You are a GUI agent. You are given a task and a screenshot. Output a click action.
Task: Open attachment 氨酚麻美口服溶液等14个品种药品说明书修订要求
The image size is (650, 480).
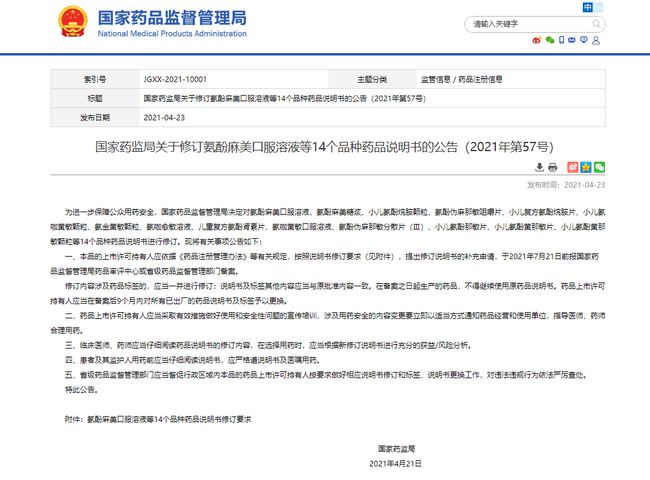pyautogui.click(x=169, y=419)
